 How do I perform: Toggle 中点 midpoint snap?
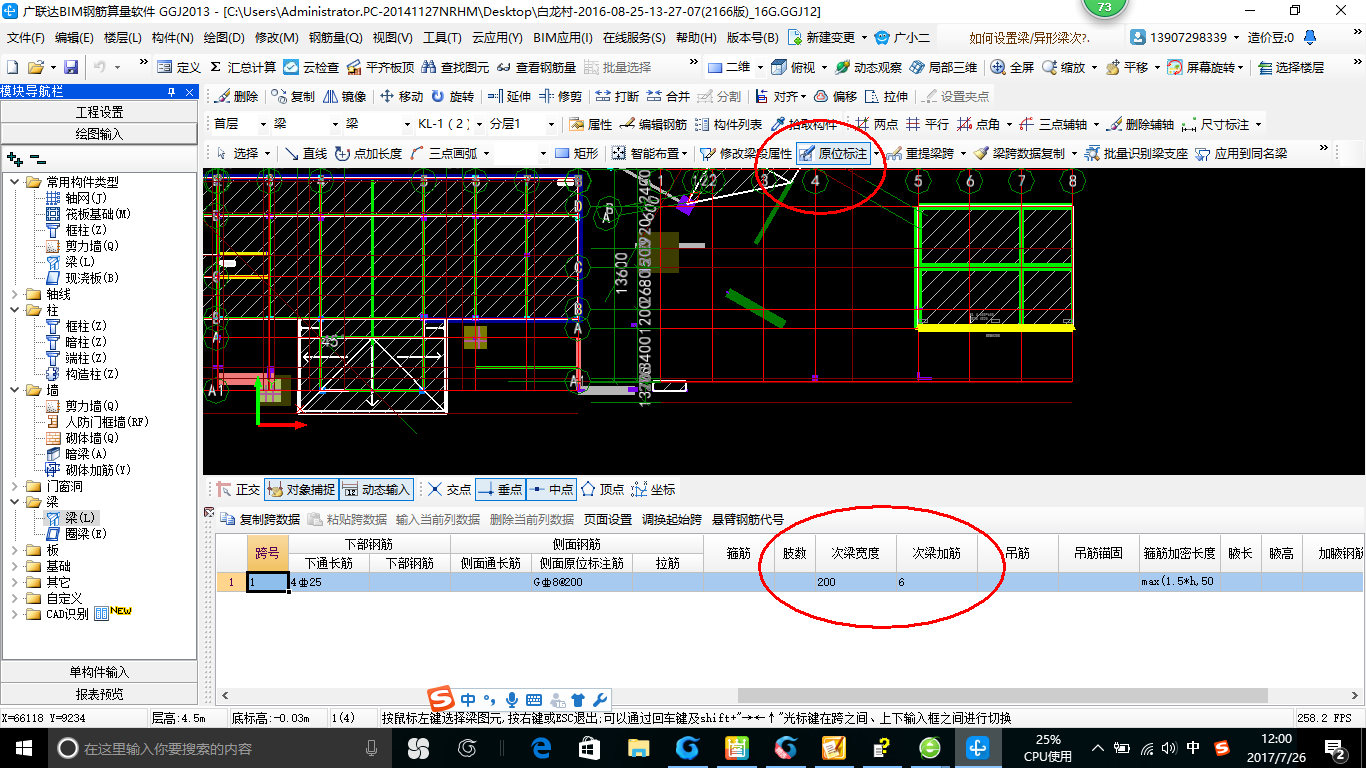(551, 489)
